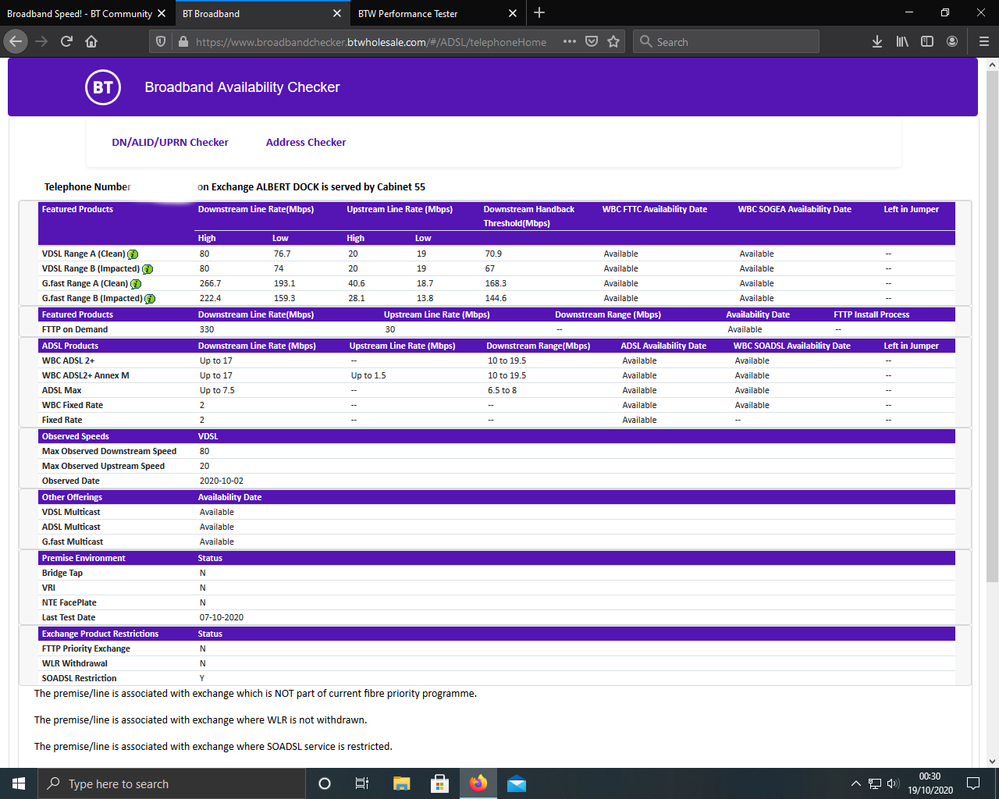Screen dimensions: 999x799
Task: Switch to Broadband Speed BT Community tab
Action: click(x=79, y=13)
